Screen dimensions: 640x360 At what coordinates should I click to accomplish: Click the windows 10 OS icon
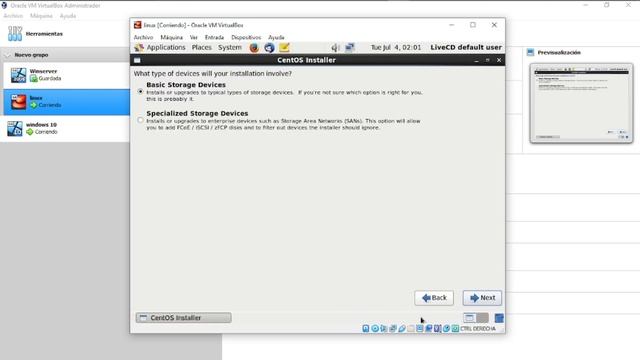(15, 129)
